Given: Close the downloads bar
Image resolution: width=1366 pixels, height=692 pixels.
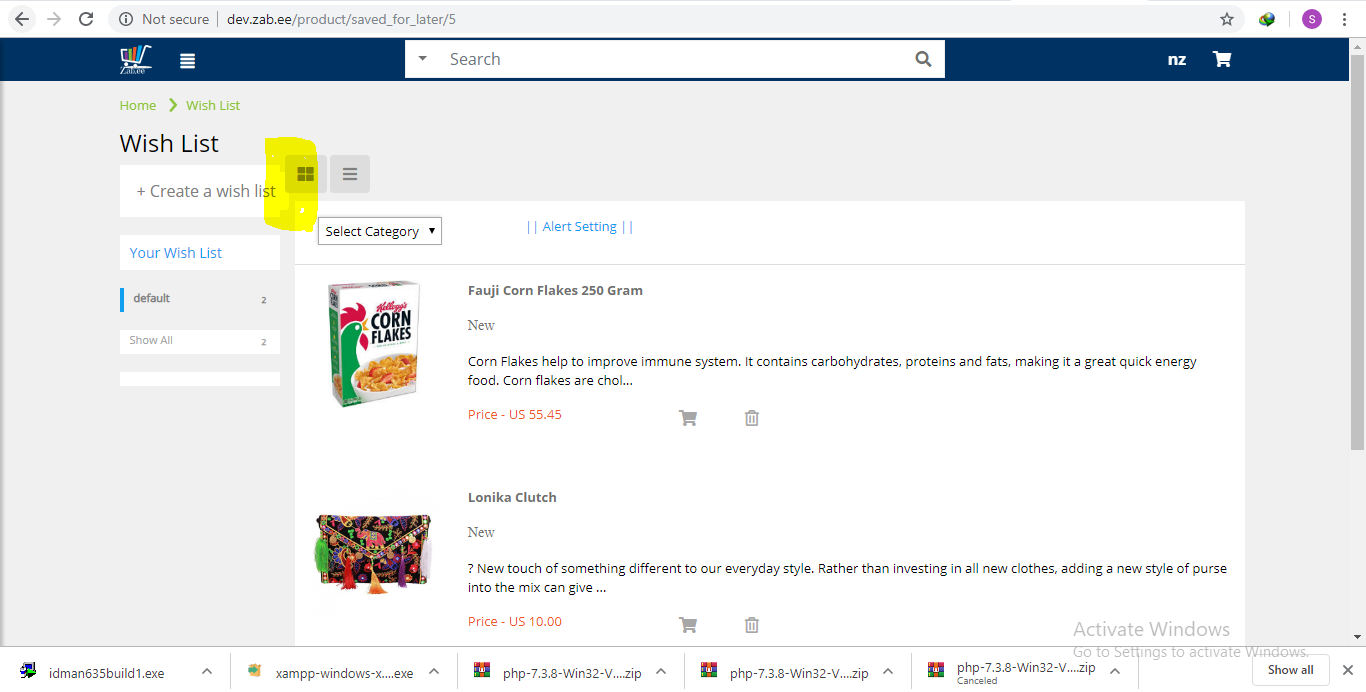Looking at the screenshot, I should [1347, 670].
